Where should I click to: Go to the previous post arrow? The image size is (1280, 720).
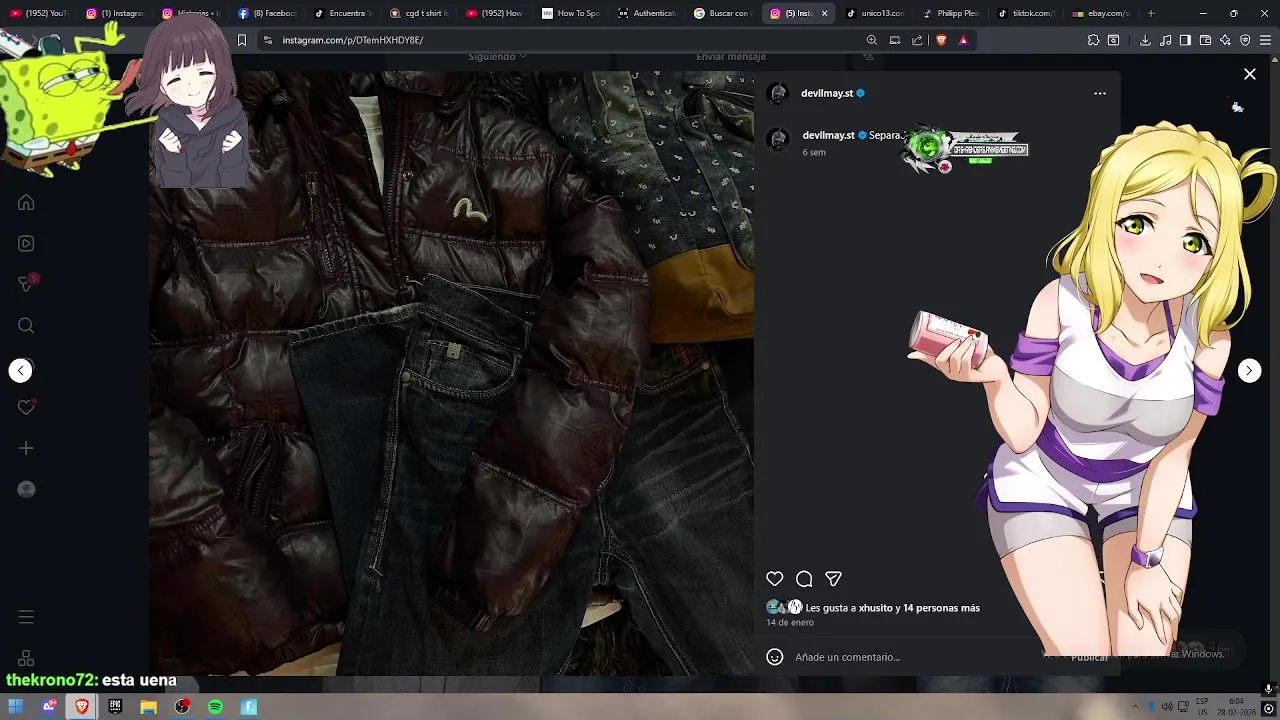pos(21,371)
